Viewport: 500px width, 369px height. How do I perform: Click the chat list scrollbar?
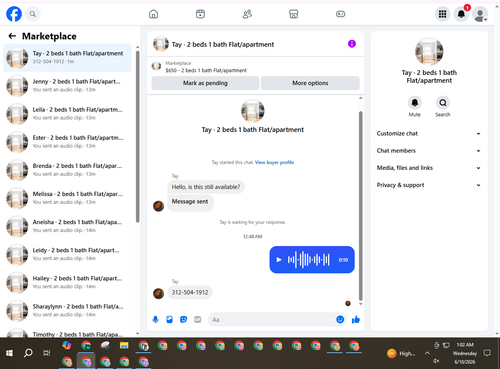[137, 137]
